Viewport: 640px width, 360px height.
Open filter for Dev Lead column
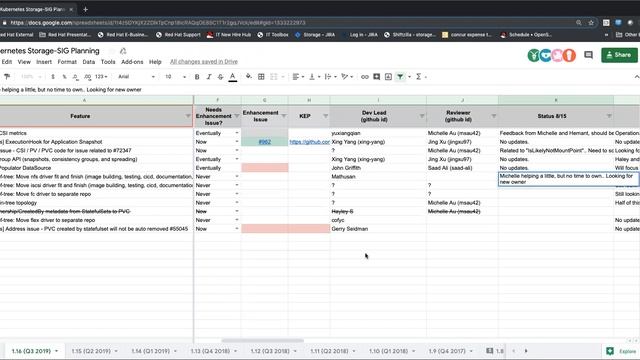click(x=421, y=116)
